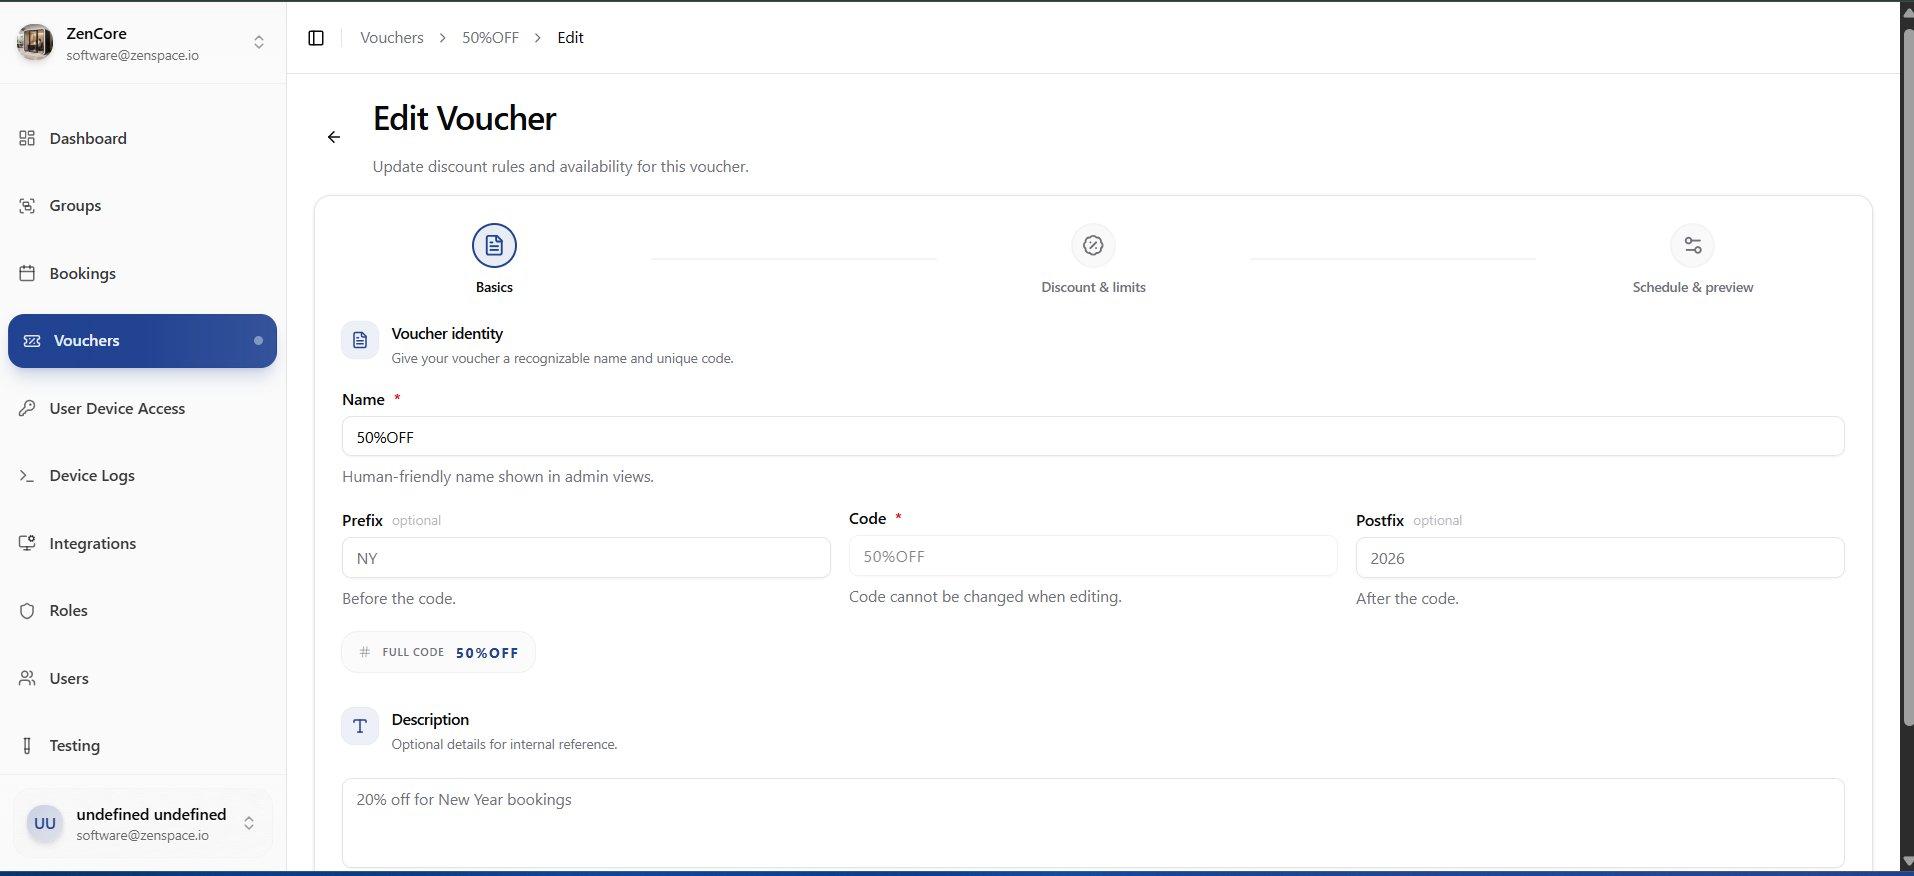
Task: Navigate to Integrations
Action: (x=143, y=543)
